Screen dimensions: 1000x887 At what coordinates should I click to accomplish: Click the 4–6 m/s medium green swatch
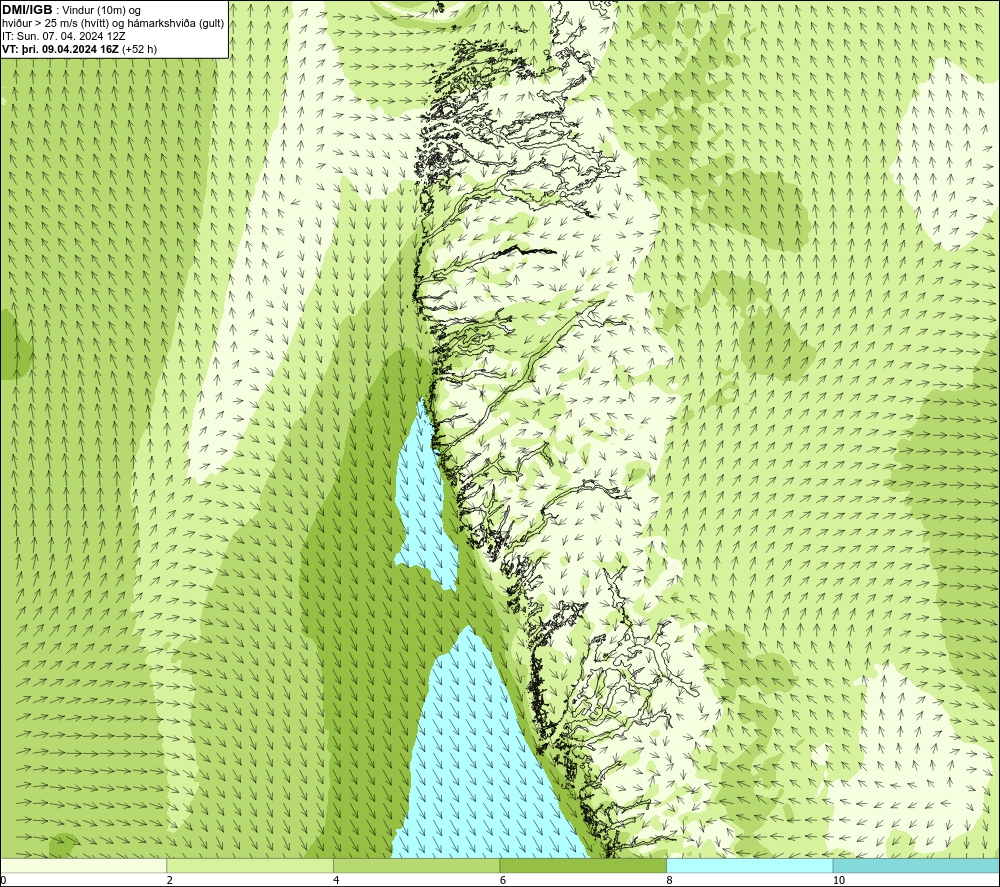coord(416,865)
